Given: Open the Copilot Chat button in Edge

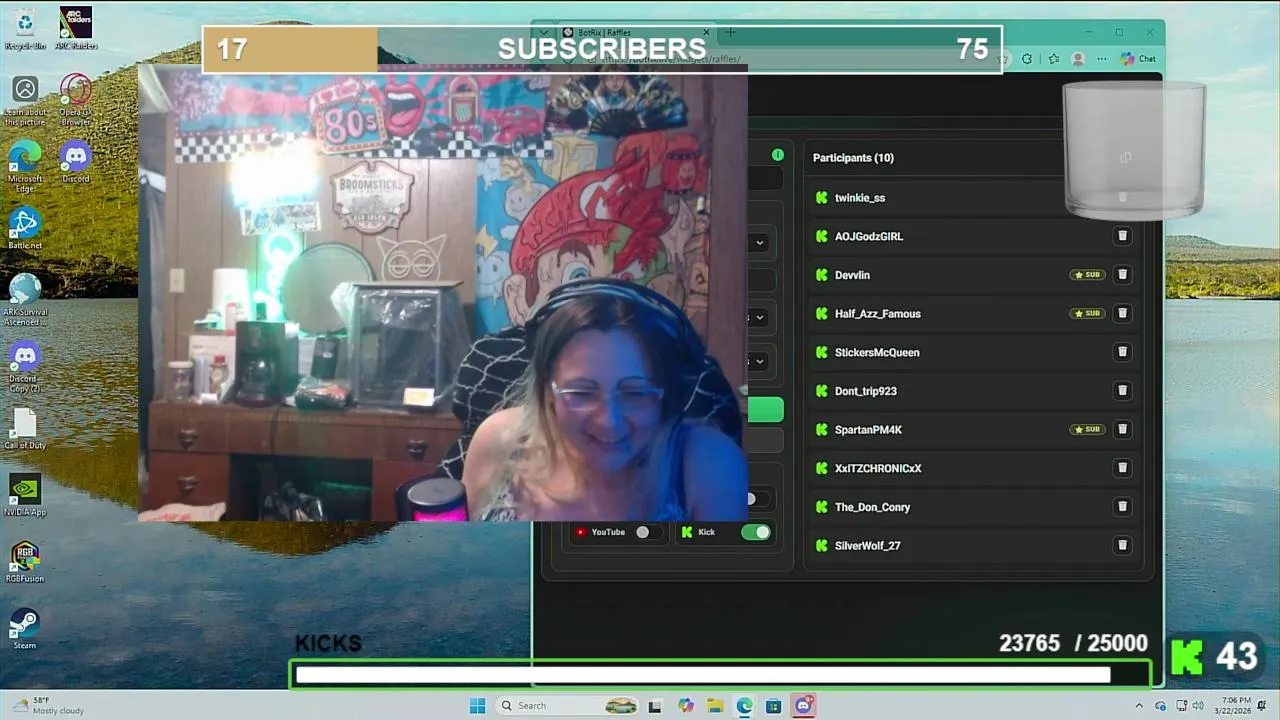Looking at the screenshot, I should point(1138,59).
